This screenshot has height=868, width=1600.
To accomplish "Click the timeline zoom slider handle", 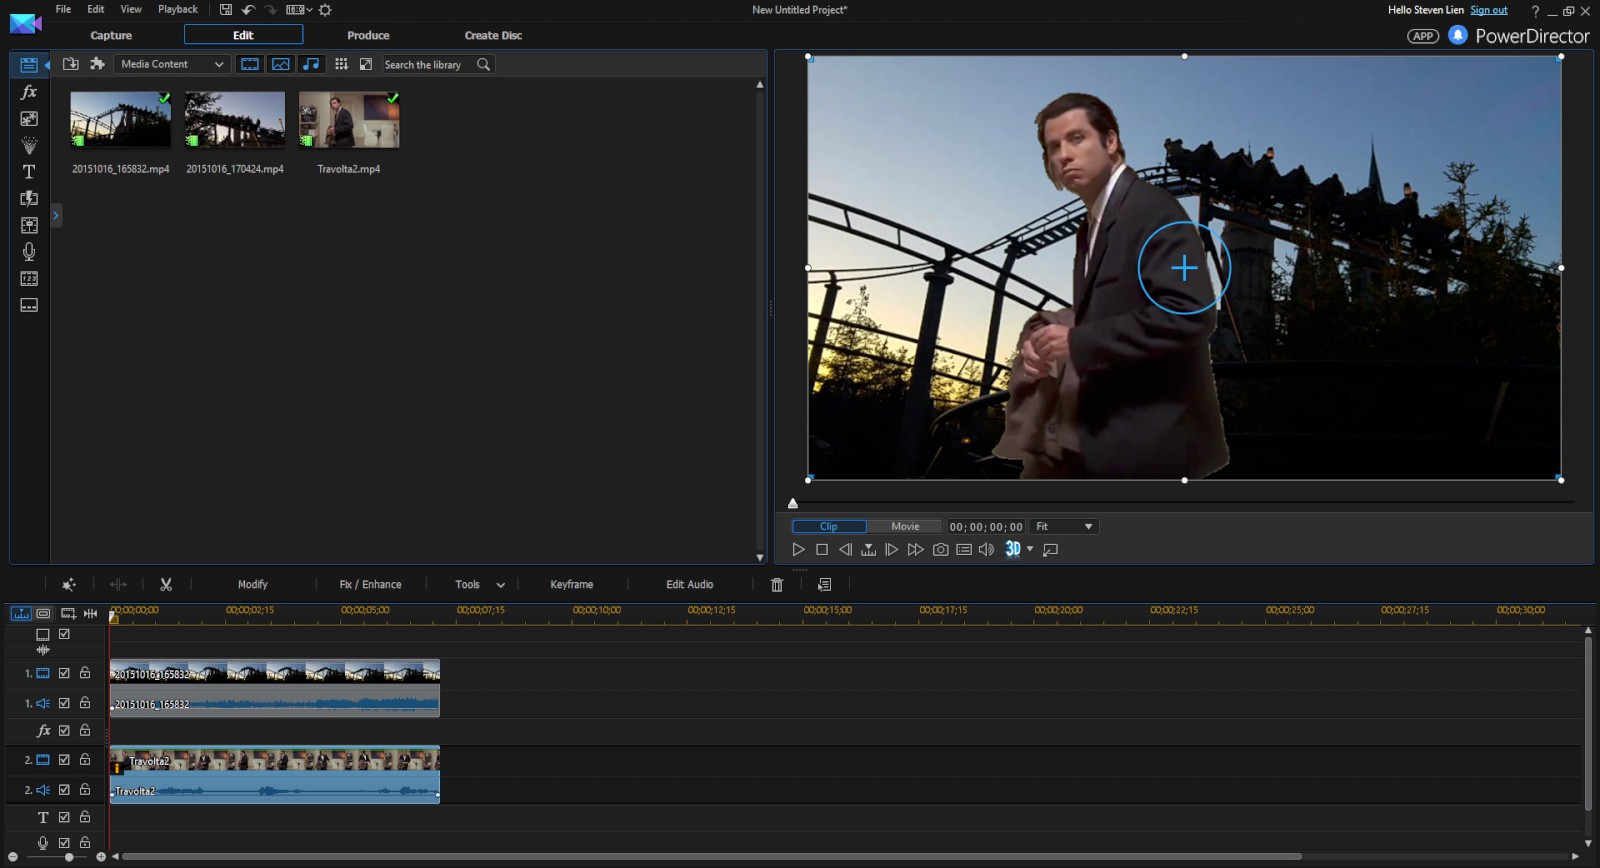I will coord(69,857).
